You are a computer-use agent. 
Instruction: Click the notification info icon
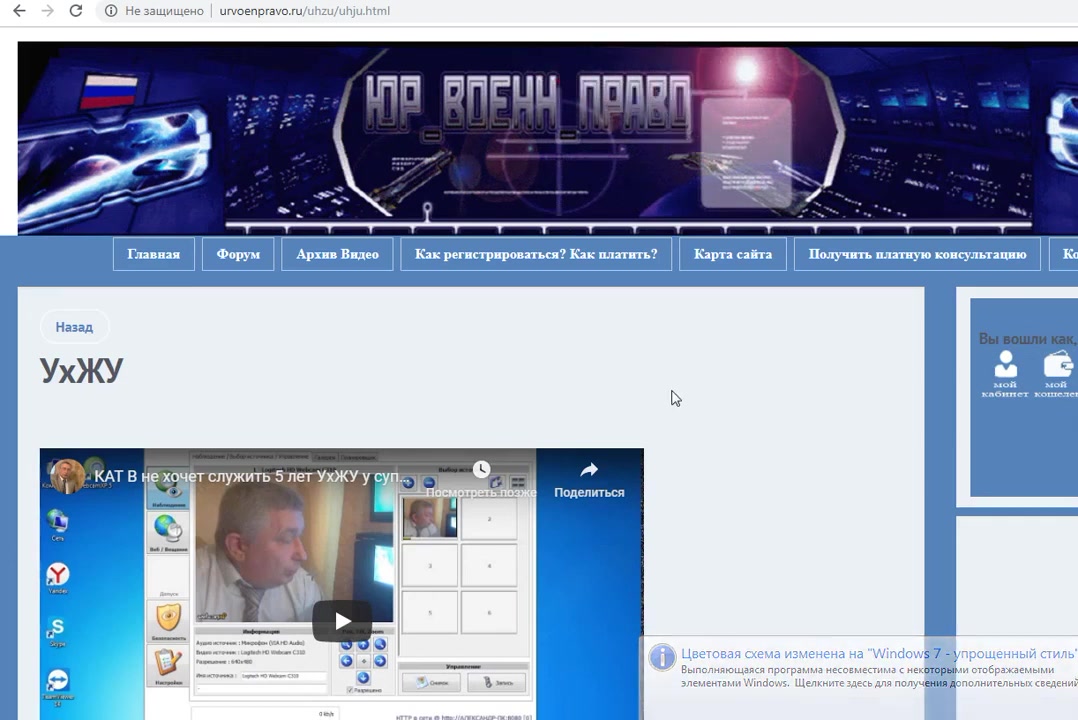tap(662, 657)
